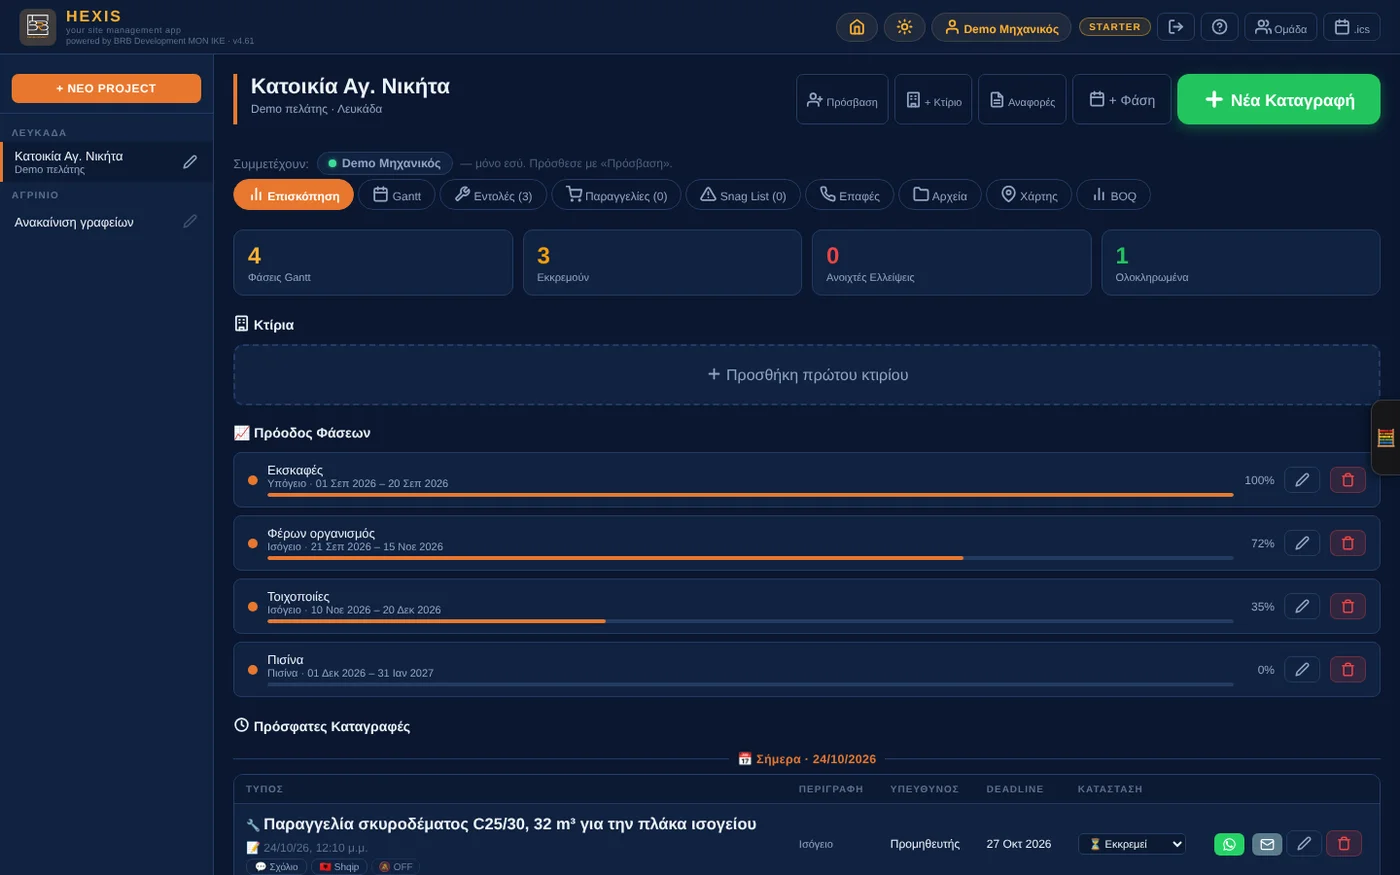Select Ανακαίνιση γραφείων project in sidebar
This screenshot has width=1400, height=875.
pos(74,222)
